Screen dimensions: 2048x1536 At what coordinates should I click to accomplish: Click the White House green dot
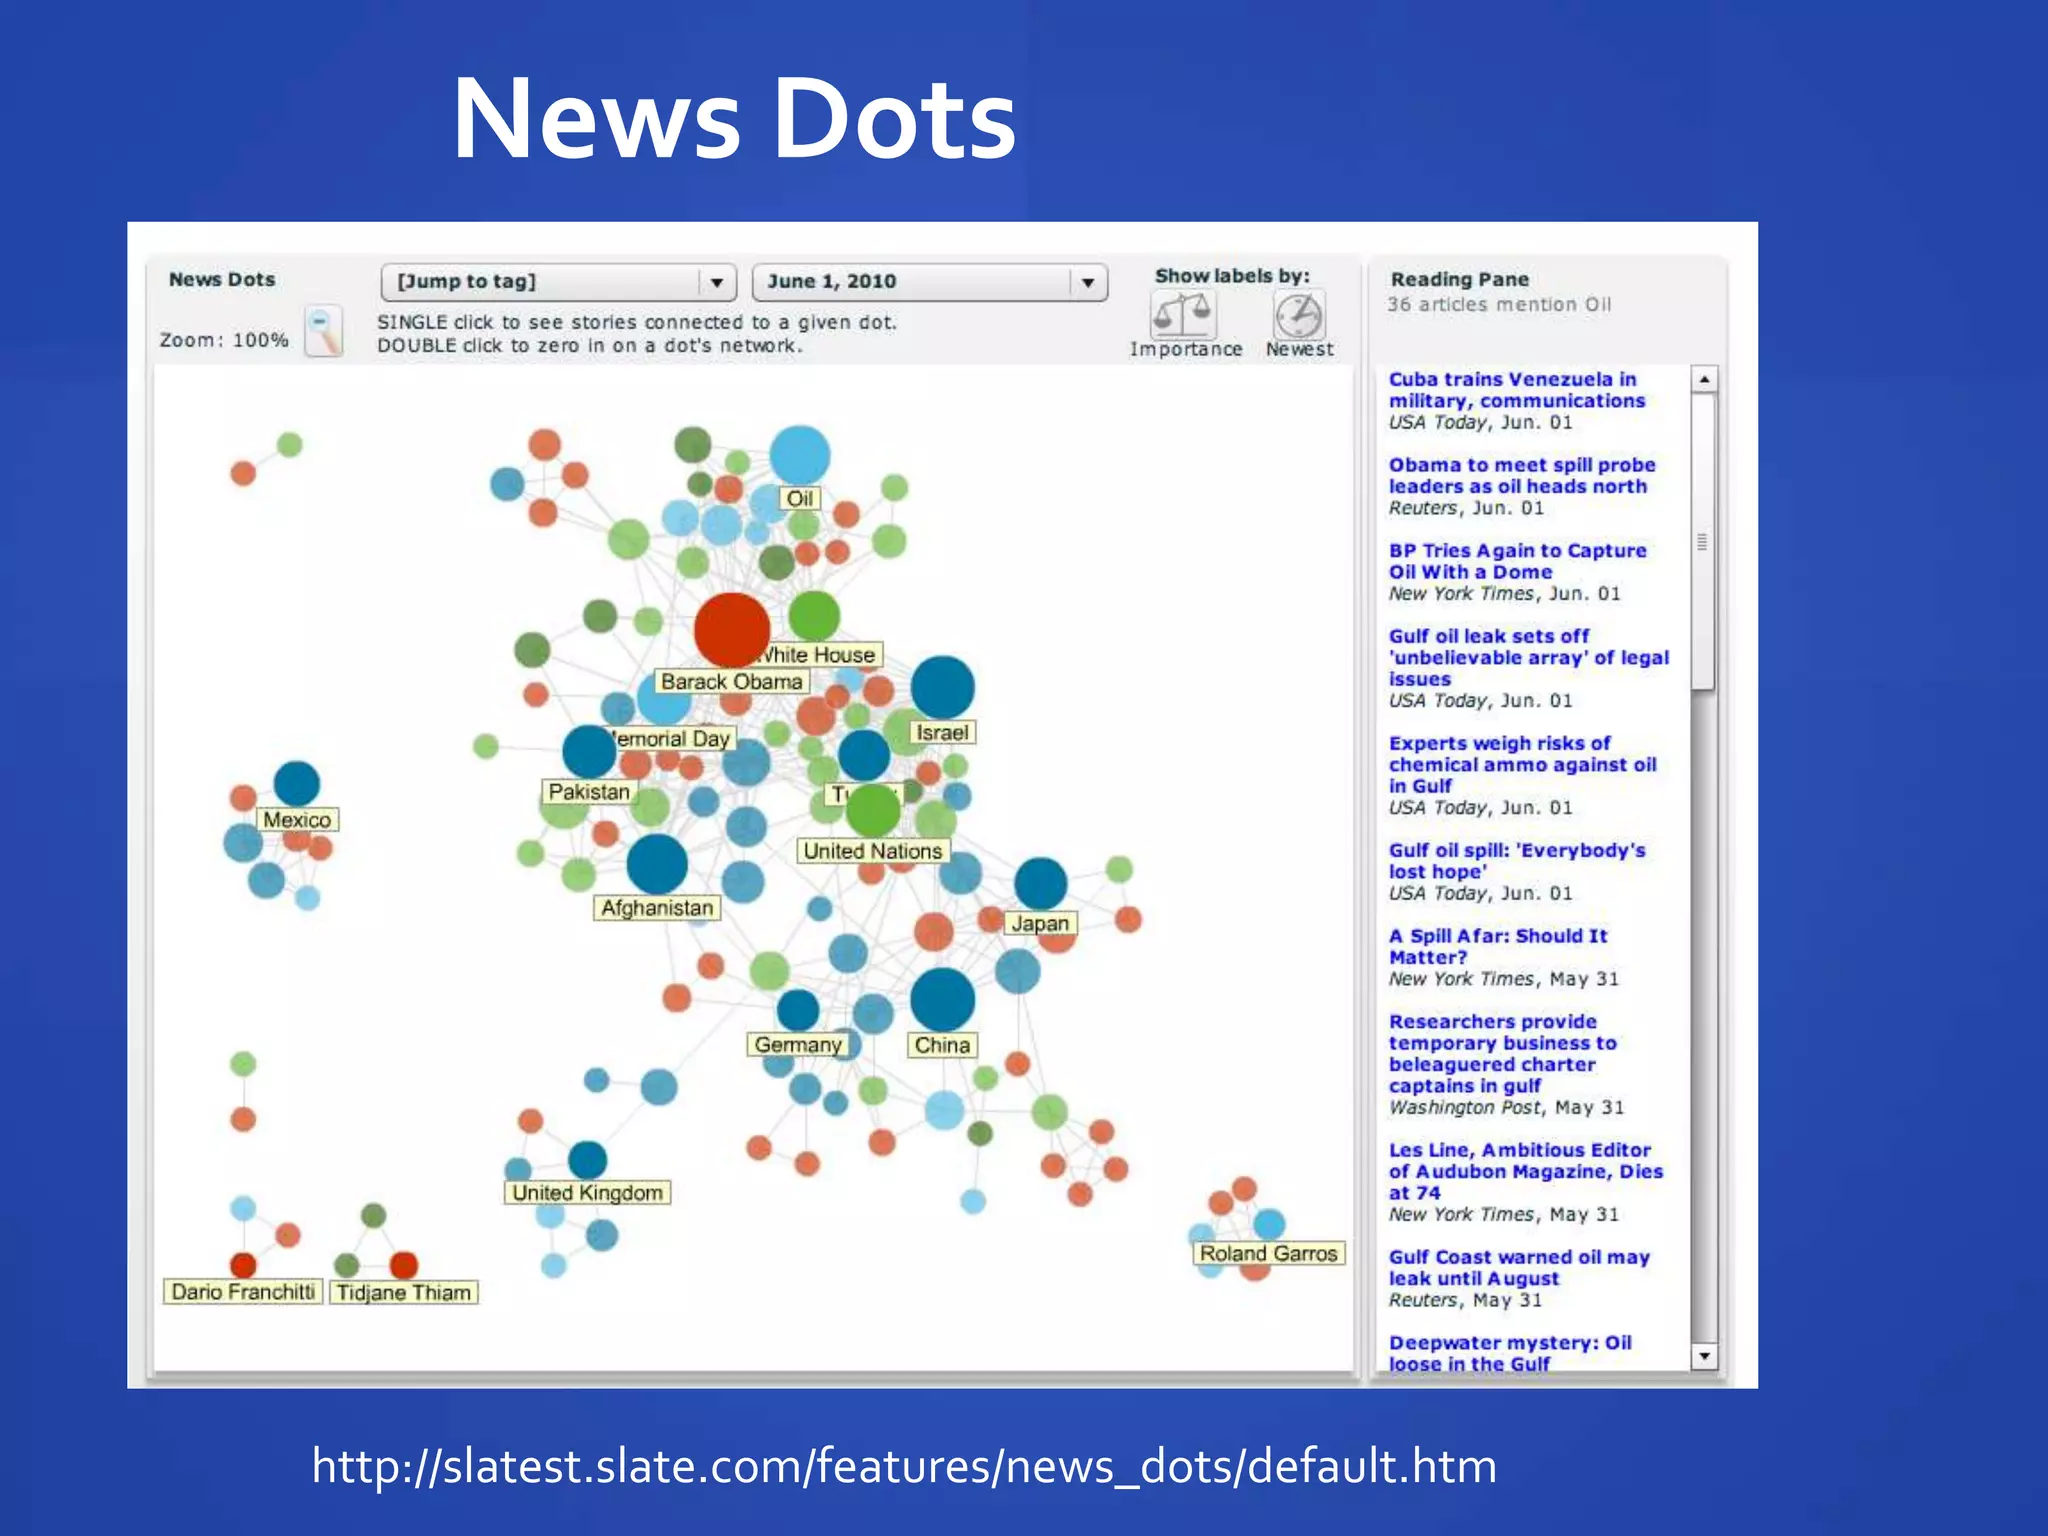[814, 615]
